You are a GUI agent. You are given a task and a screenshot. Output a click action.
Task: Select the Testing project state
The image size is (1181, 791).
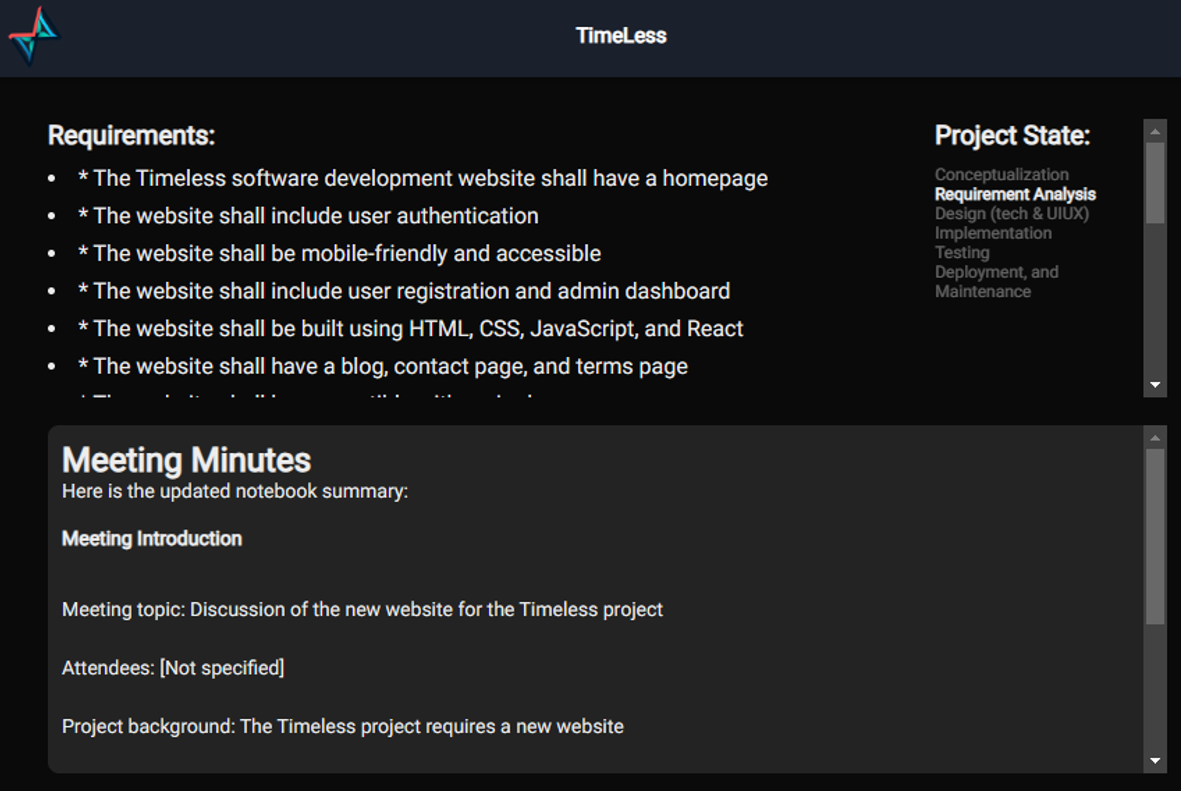[962, 252]
